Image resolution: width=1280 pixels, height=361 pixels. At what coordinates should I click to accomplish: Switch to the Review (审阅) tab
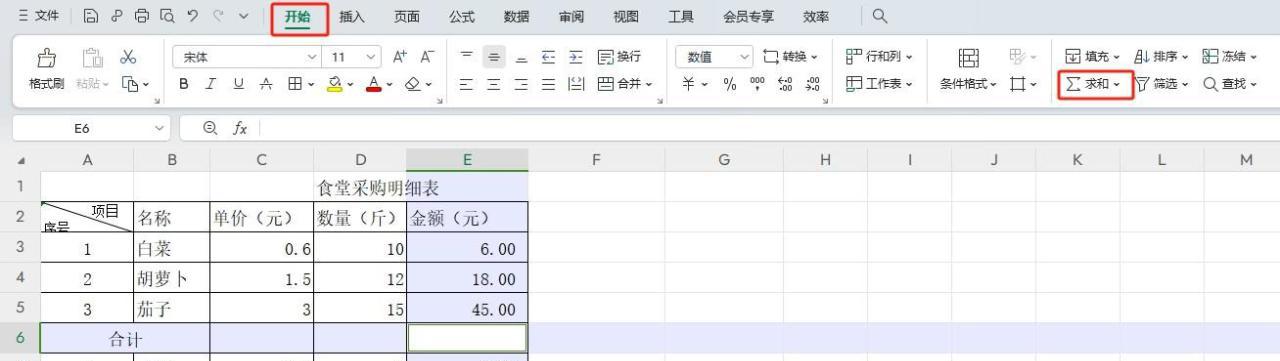(x=571, y=17)
